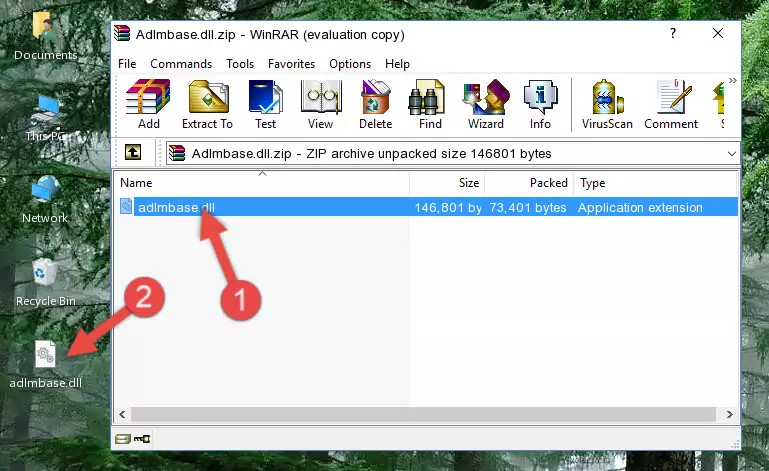Click the Add toolbar icon
Viewport: 769px width, 471px height.
pos(148,104)
